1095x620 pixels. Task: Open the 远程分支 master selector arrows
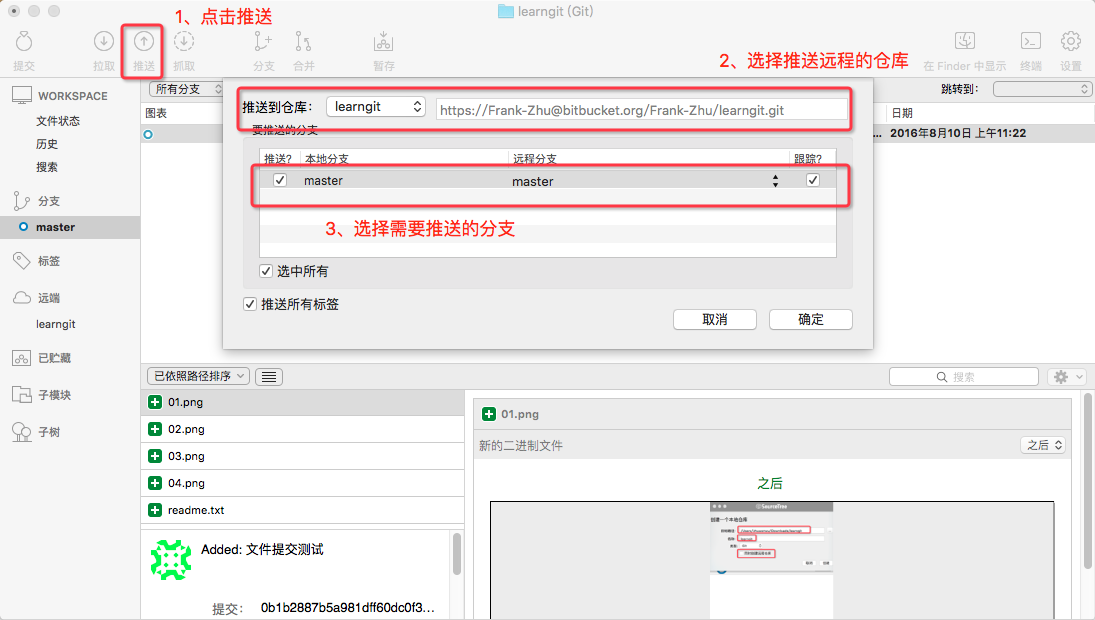(775, 181)
